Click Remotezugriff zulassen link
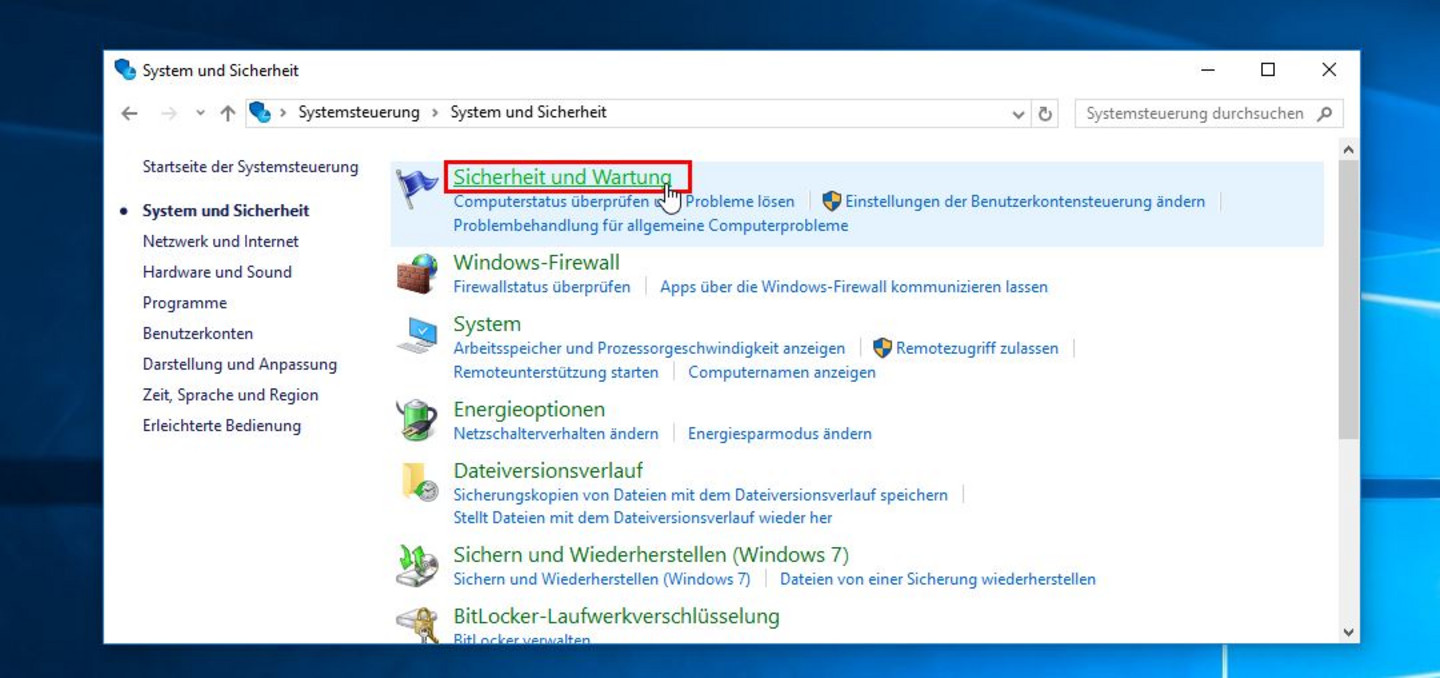 977,348
